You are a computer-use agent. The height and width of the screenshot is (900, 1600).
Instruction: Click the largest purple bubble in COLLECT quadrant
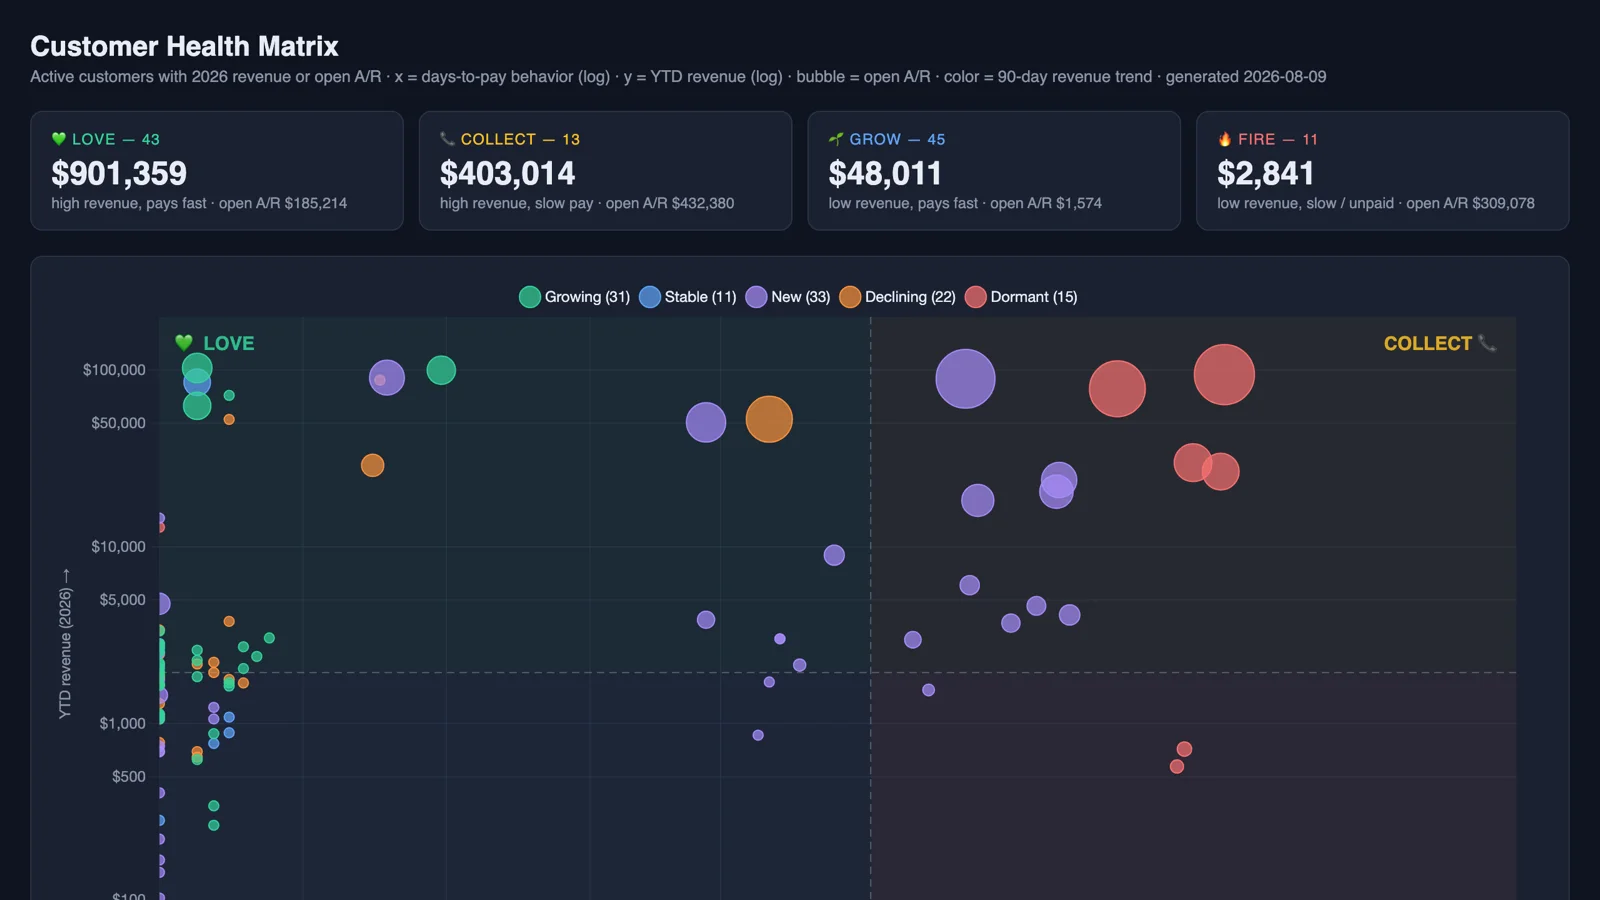[x=965, y=379]
